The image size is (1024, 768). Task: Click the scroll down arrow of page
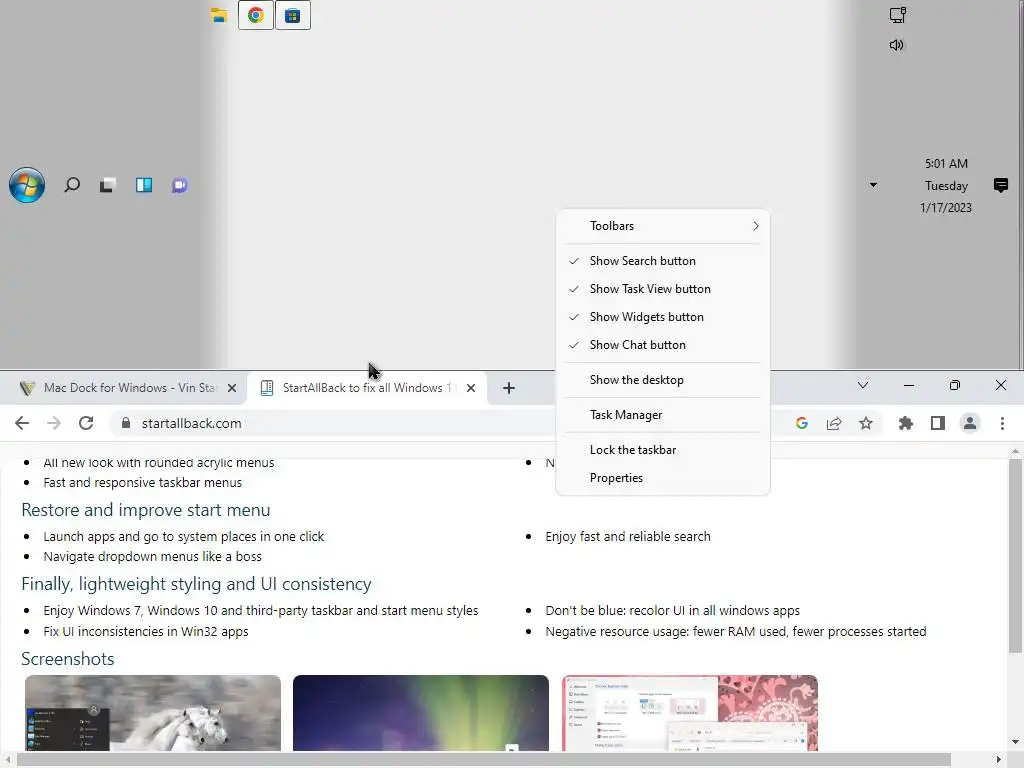coord(1015,741)
